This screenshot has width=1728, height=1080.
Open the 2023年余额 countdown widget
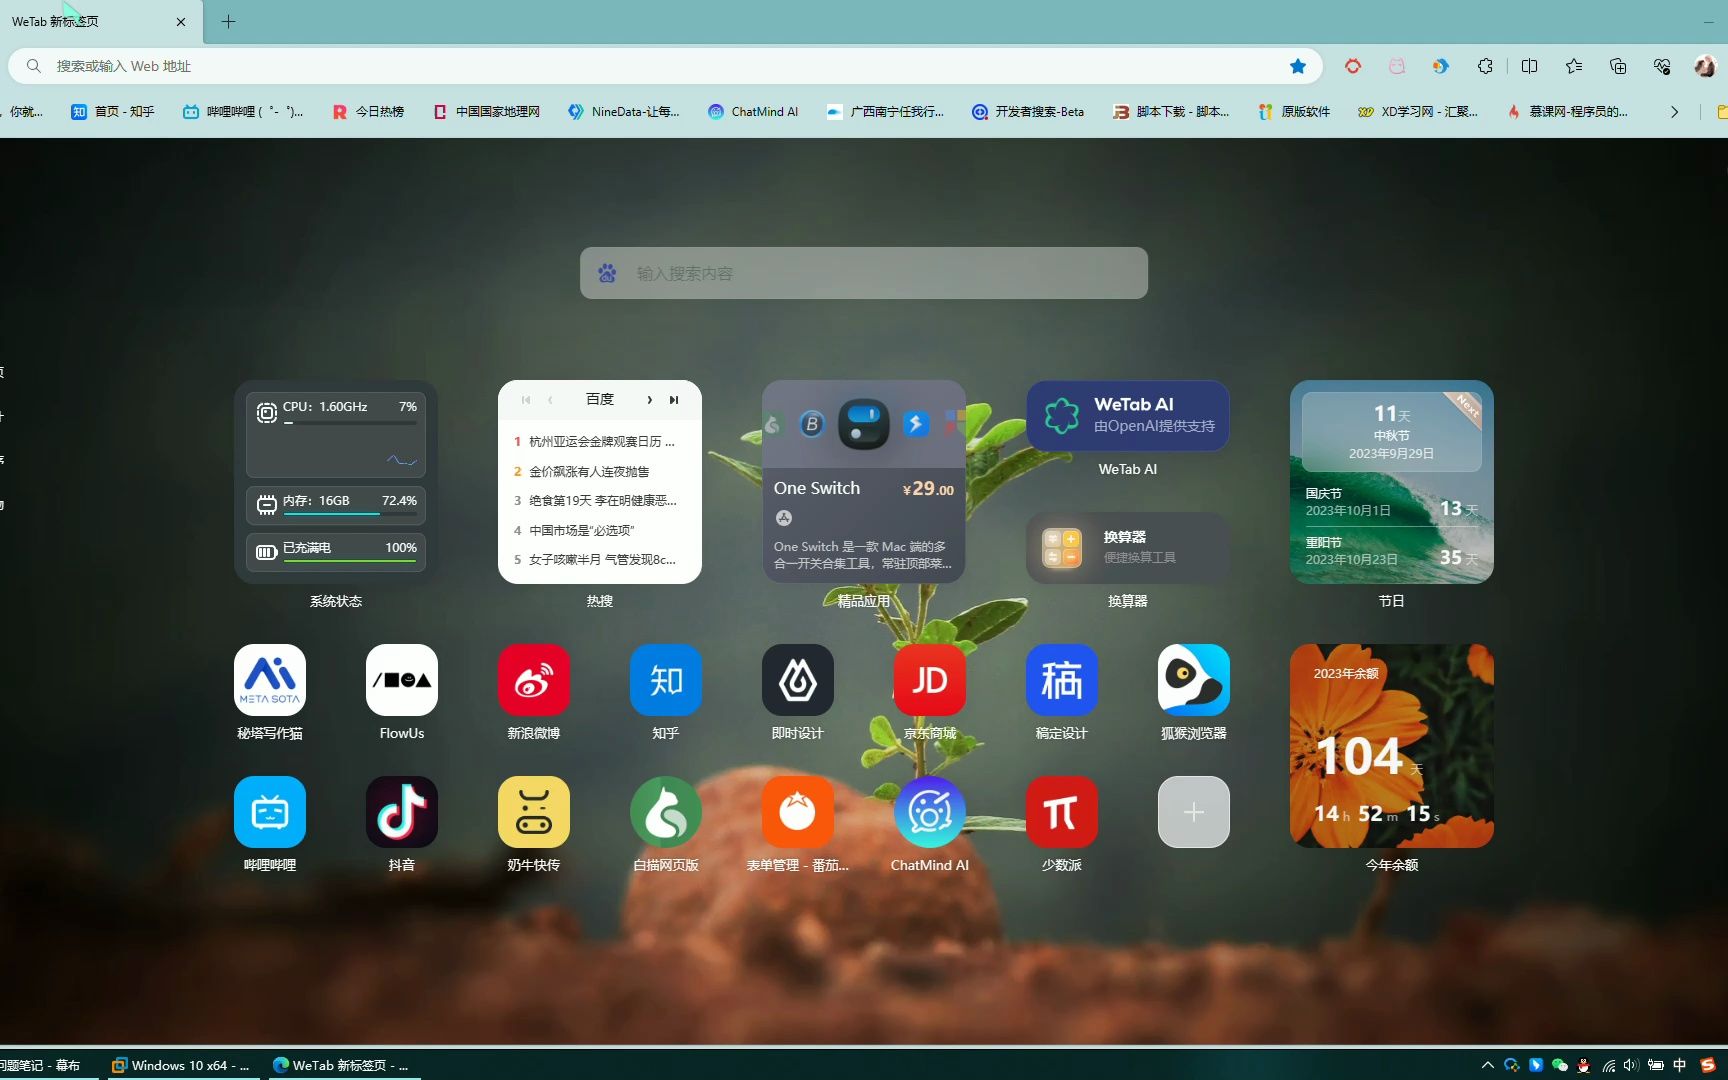[1392, 746]
